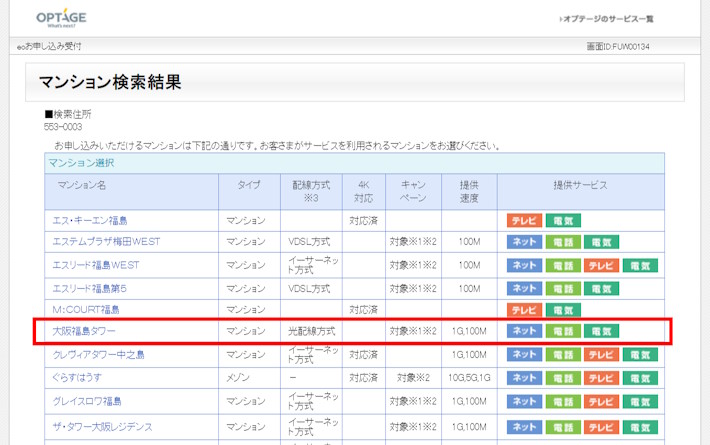Click 電気 badge in クレヴィアタワー中之島 row
Image resolution: width=710 pixels, height=445 pixels.
coord(640,354)
